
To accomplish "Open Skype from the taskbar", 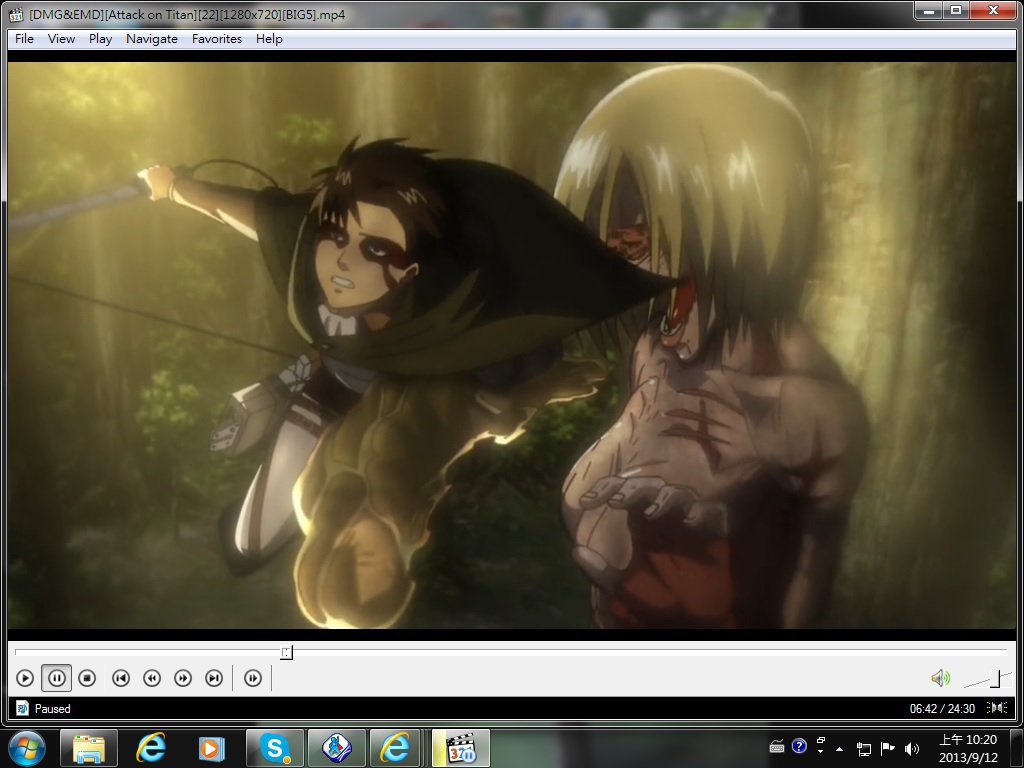I will pyautogui.click(x=274, y=748).
